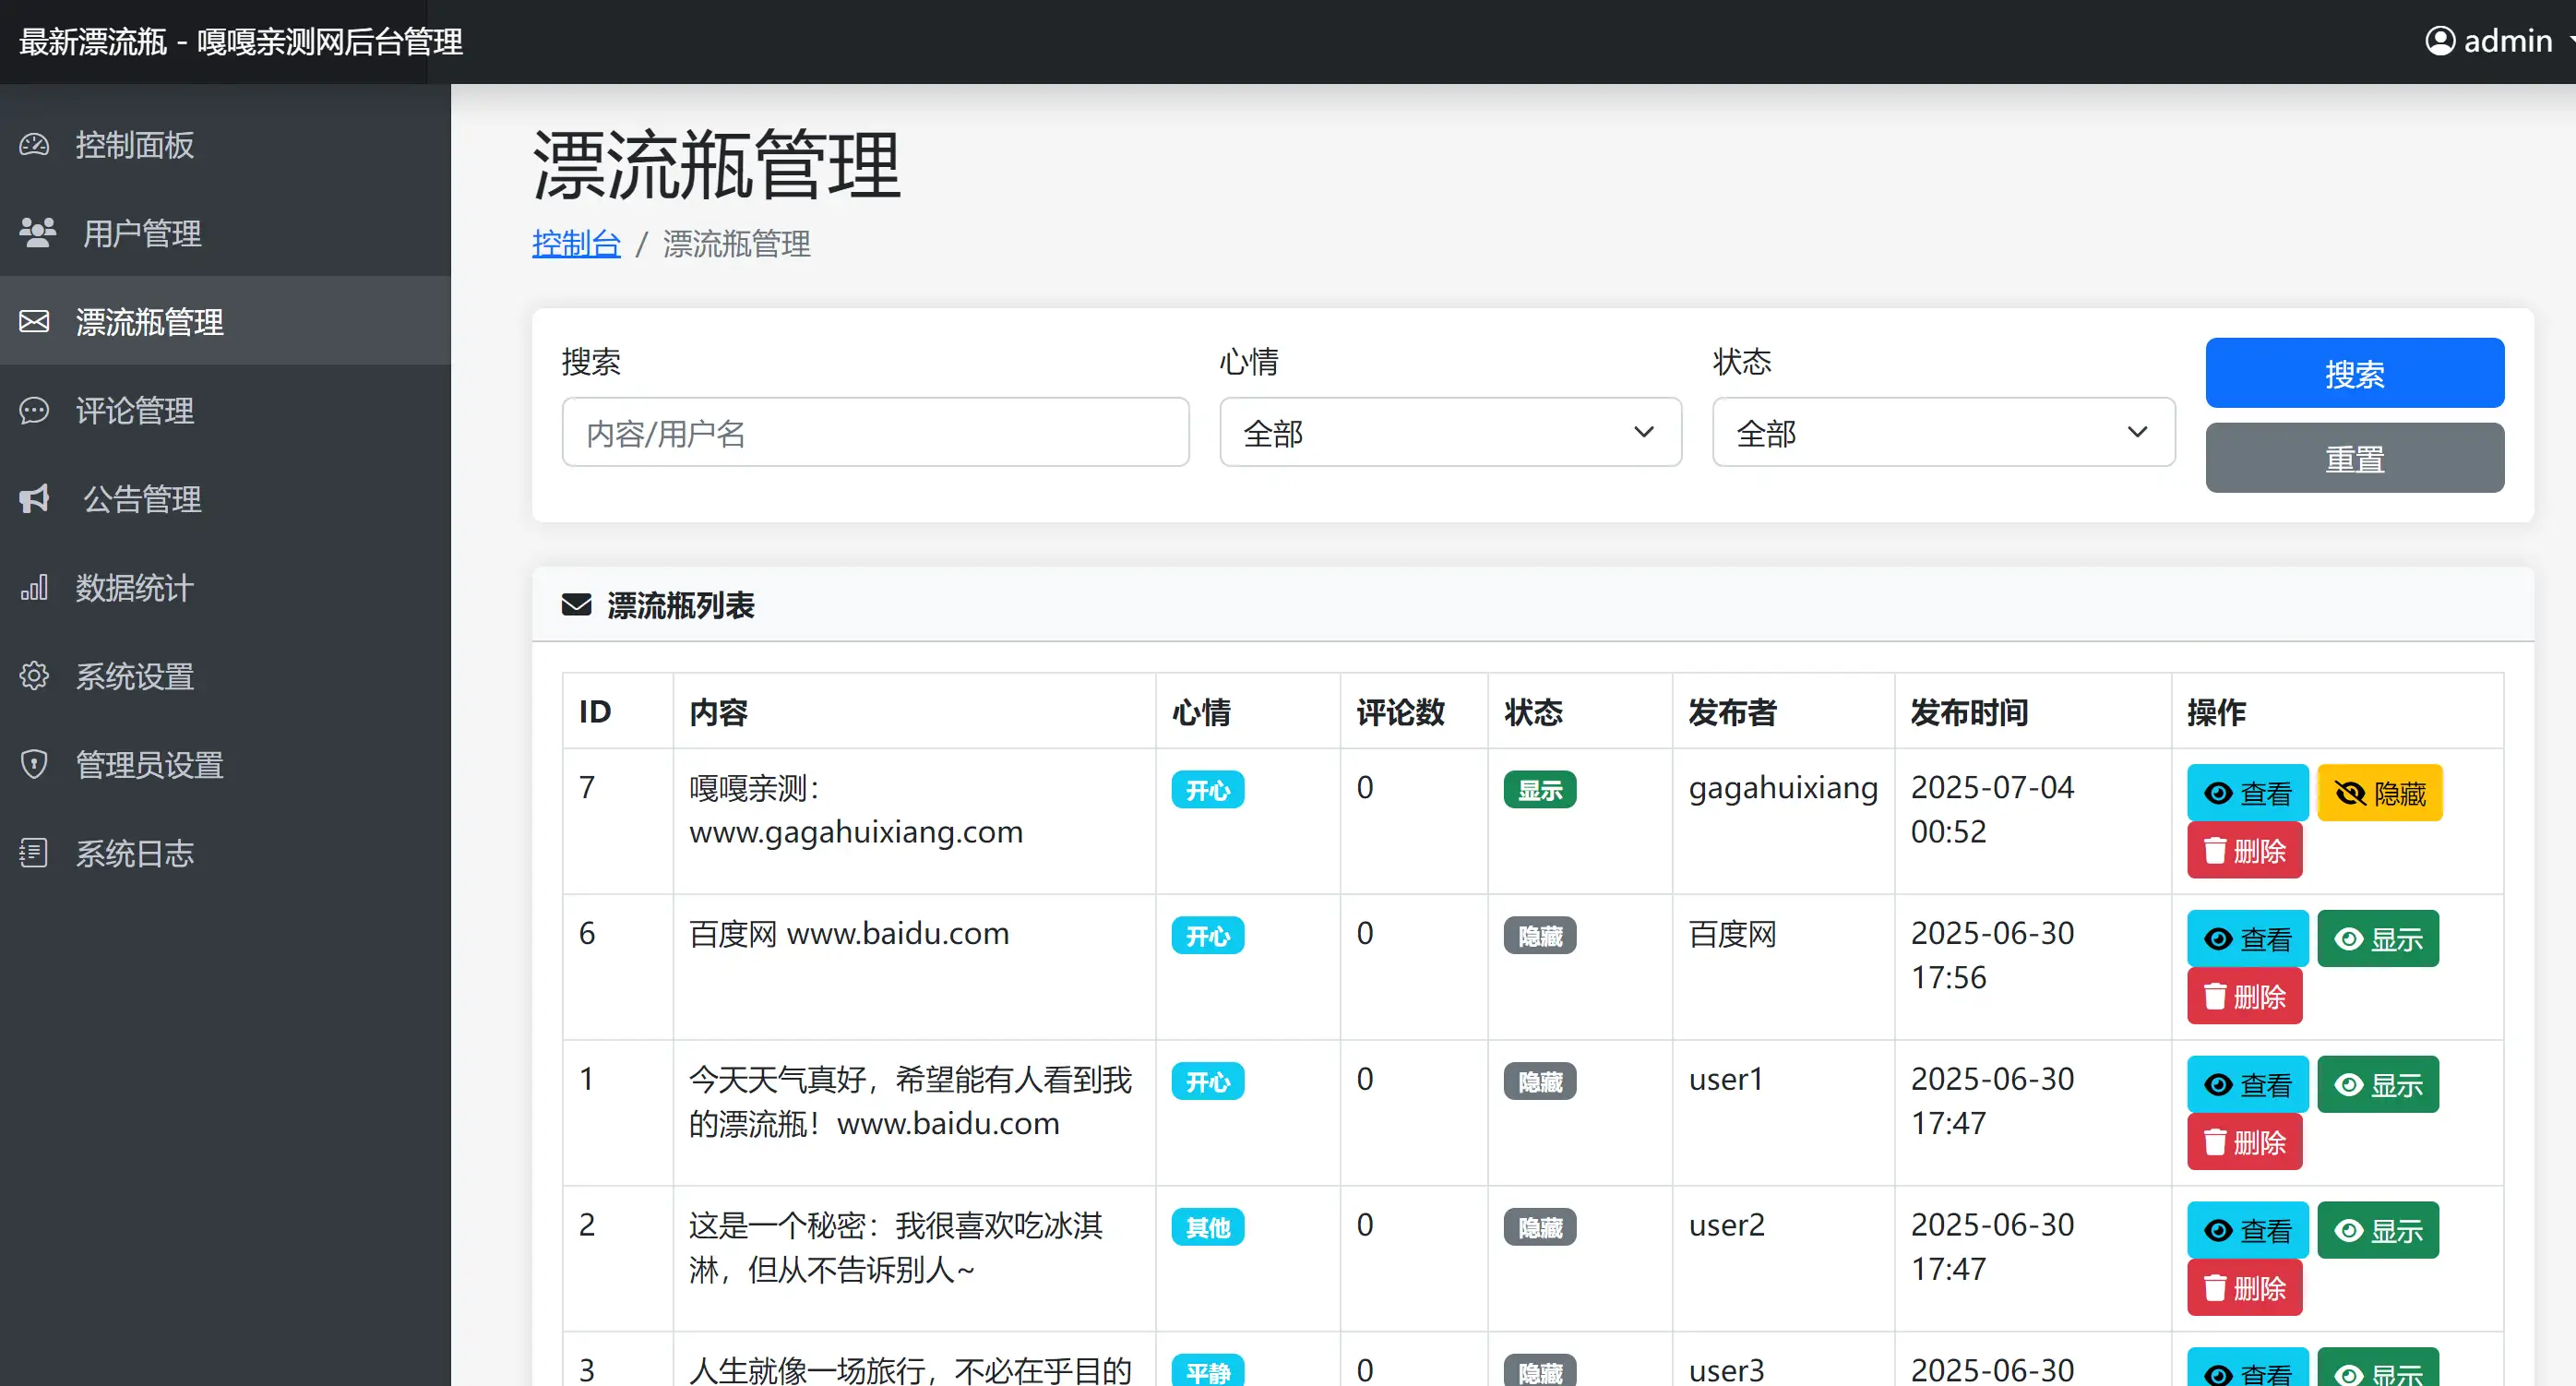Delete bottle 2 with its 删除 button
Image resolution: width=2576 pixels, height=1386 pixels.
point(2244,1288)
